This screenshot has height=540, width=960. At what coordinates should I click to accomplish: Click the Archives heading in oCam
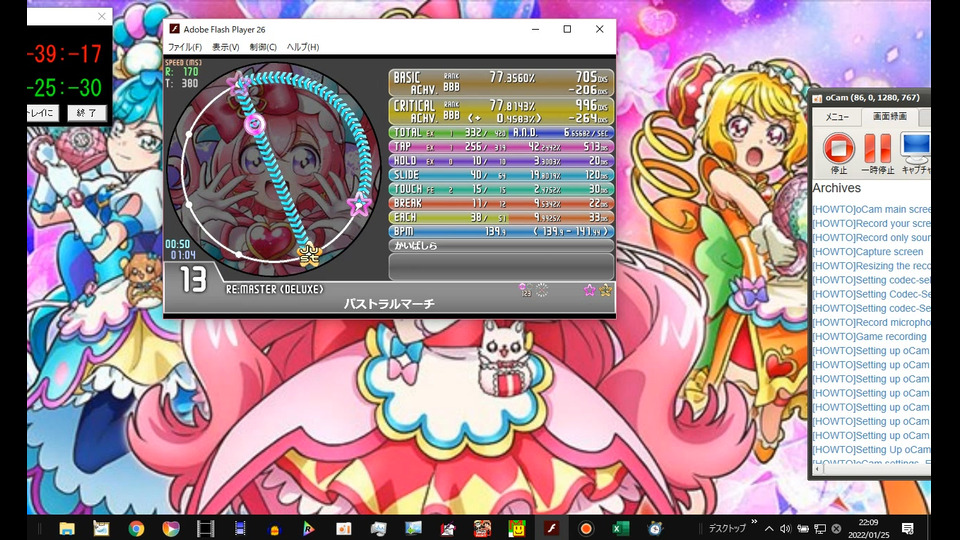[836, 188]
